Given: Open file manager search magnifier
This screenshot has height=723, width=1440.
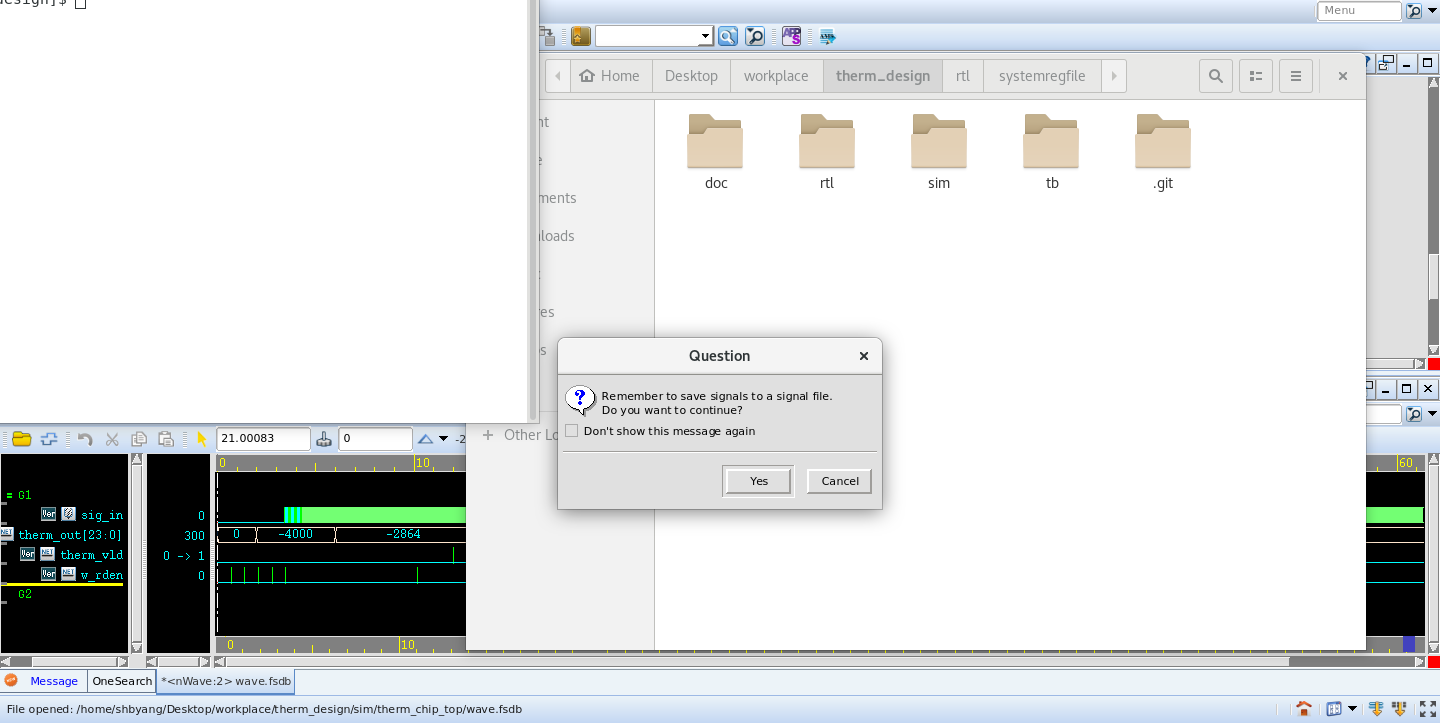Looking at the screenshot, I should tap(1215, 76).
